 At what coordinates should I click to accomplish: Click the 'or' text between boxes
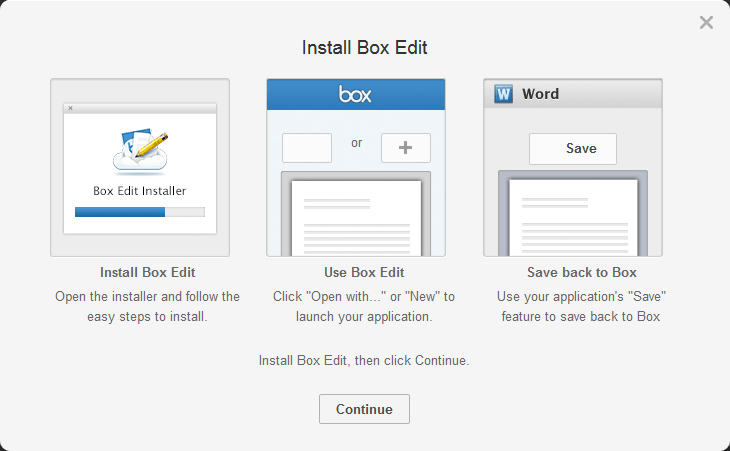357,143
